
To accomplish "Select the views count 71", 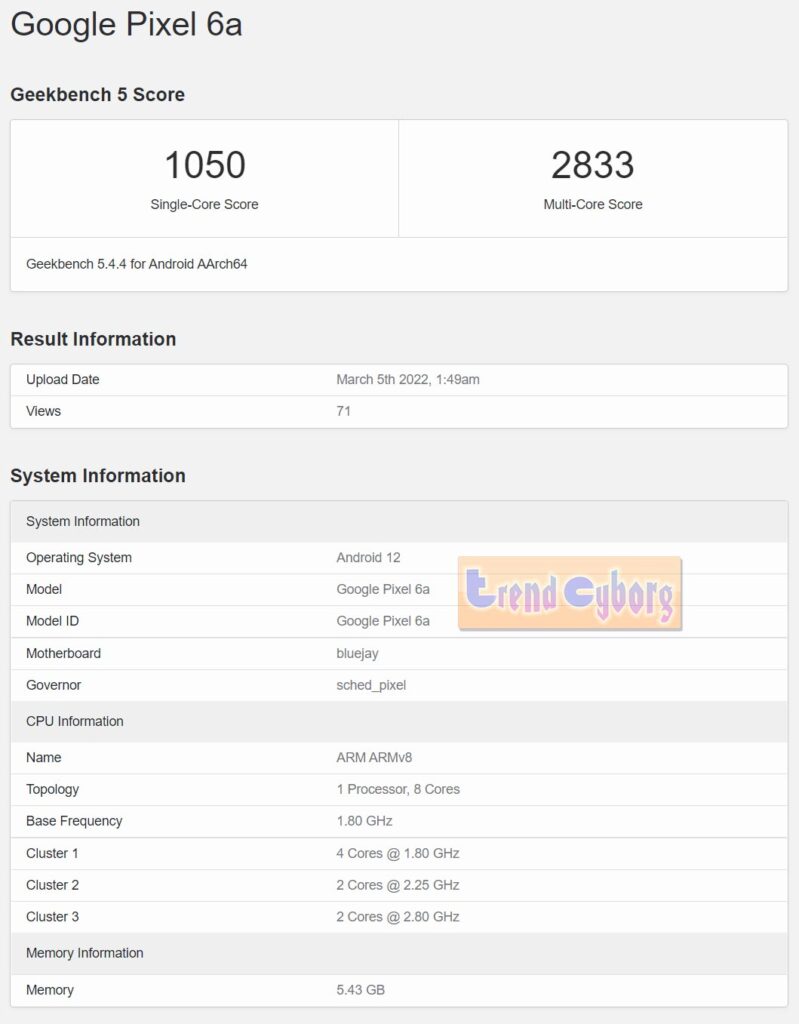I will [x=344, y=411].
